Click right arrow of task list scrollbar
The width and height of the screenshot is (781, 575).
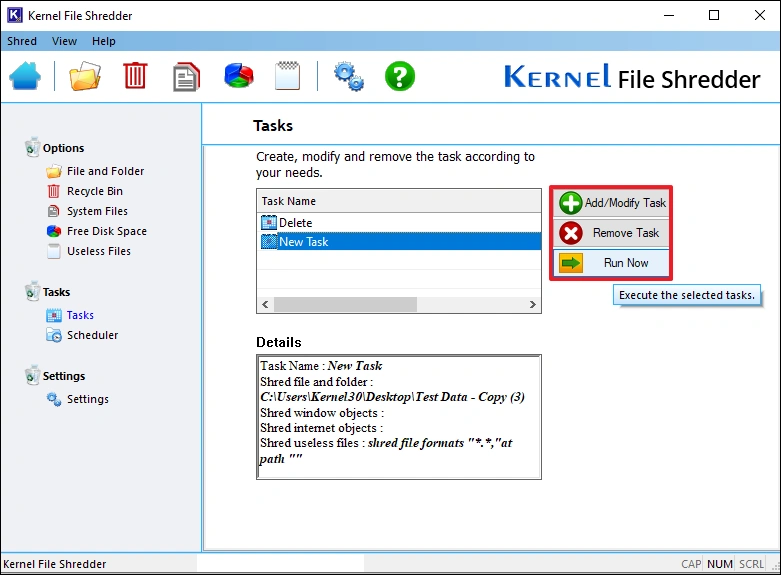pyautogui.click(x=534, y=304)
